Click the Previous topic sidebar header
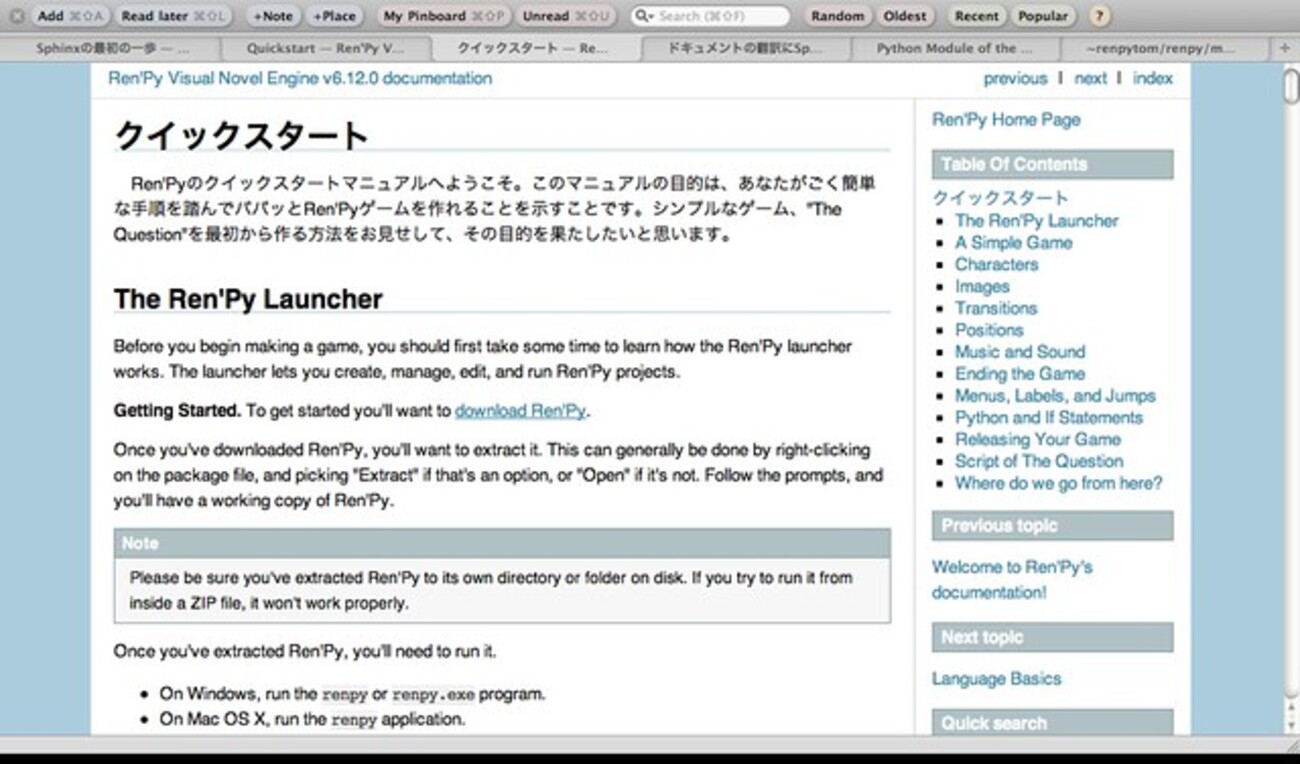Viewport: 1300px width, 764px height. [1053, 526]
